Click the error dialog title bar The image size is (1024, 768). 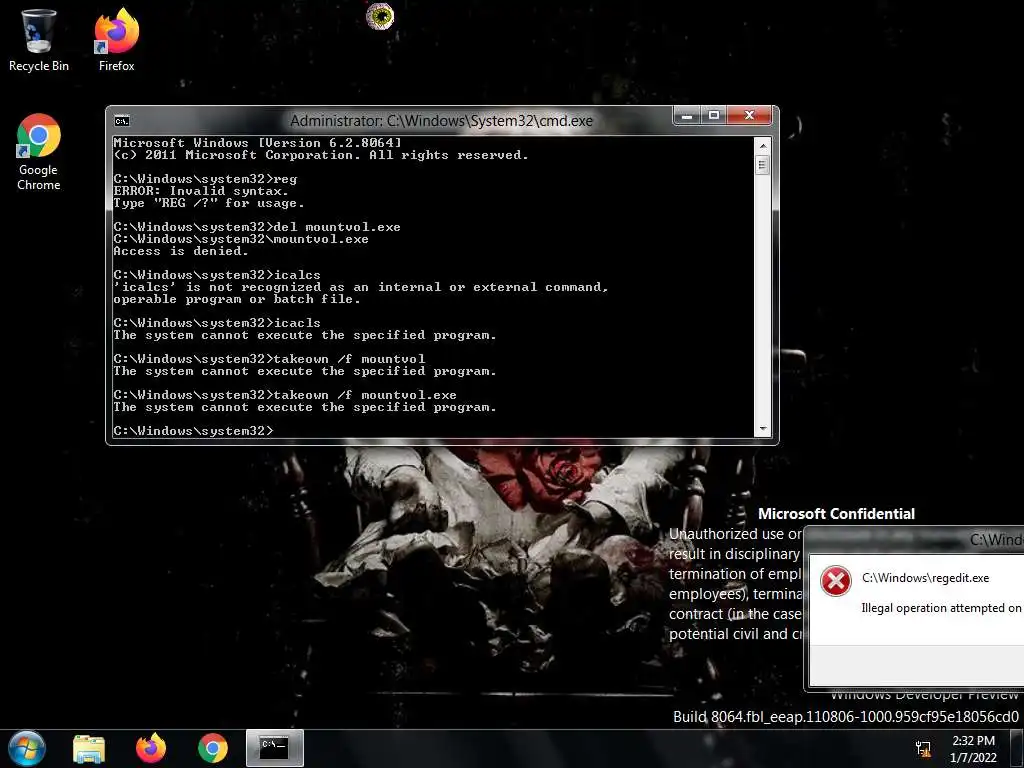[x=914, y=539]
